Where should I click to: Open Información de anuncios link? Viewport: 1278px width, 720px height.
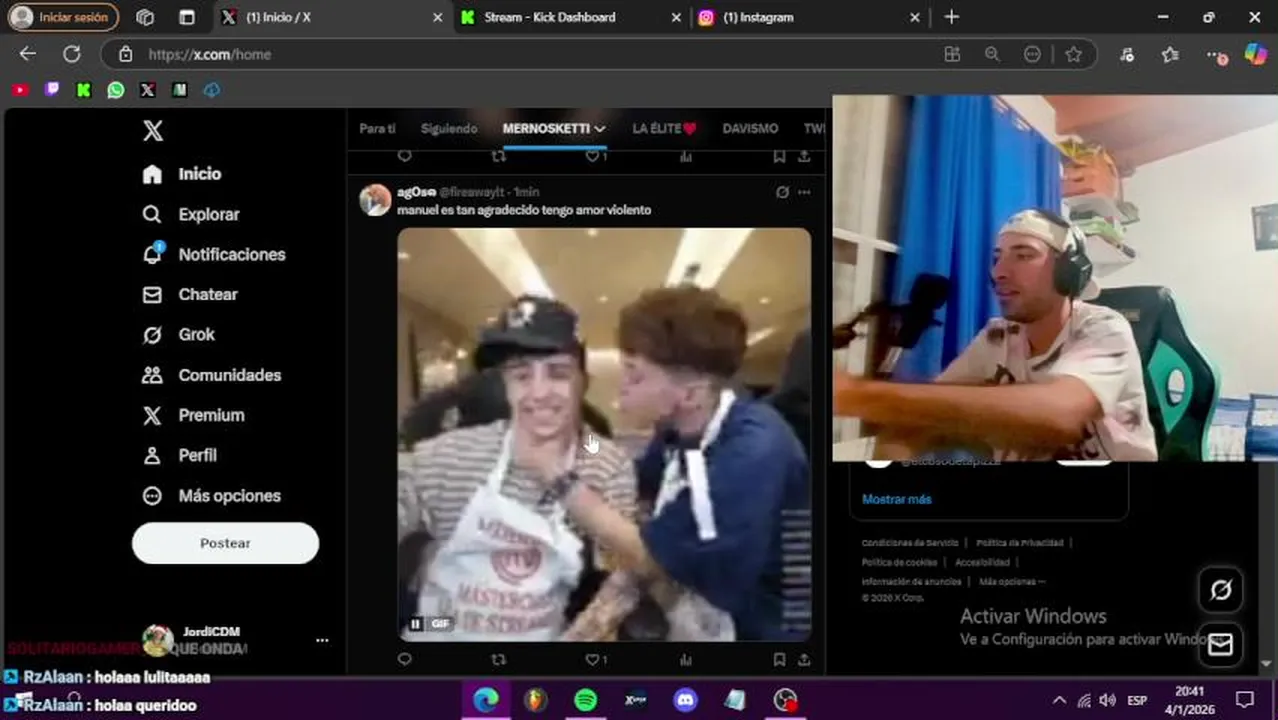(911, 581)
